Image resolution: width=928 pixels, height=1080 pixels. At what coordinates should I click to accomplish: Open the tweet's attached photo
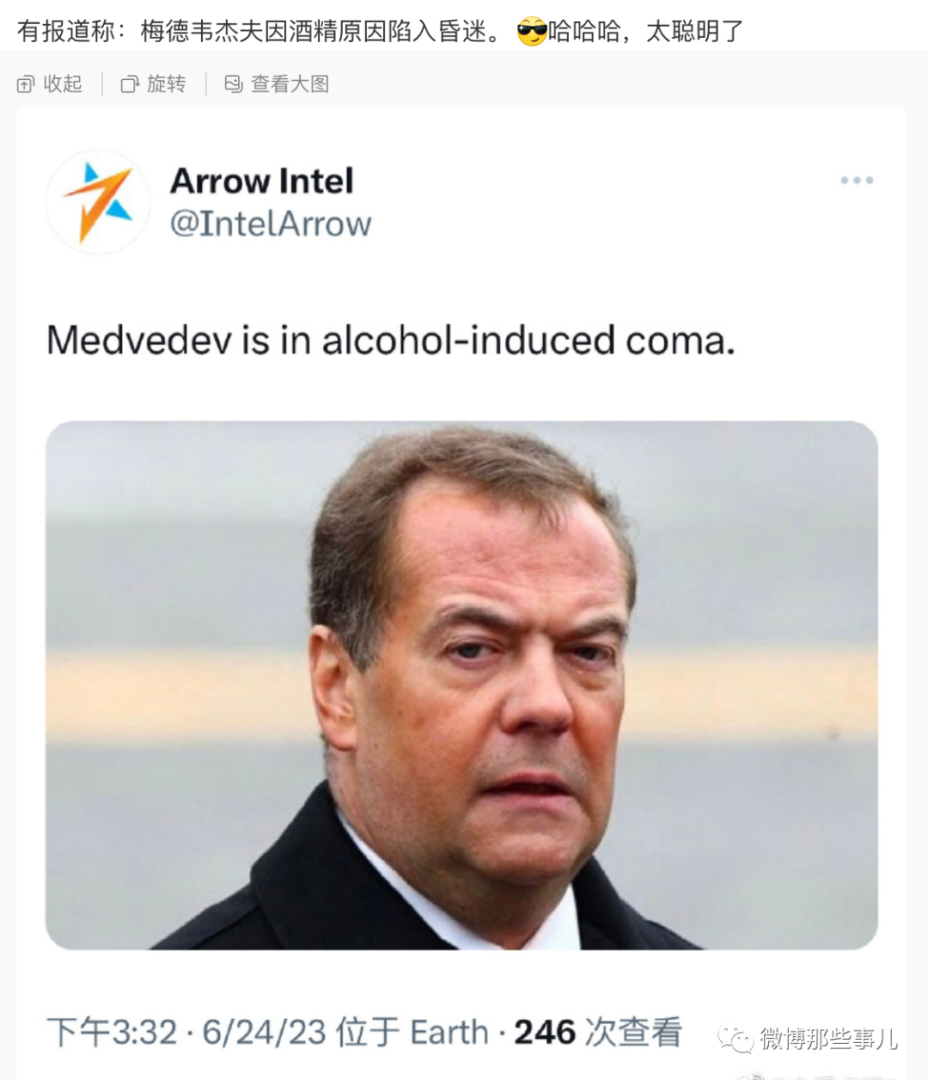(x=461, y=685)
